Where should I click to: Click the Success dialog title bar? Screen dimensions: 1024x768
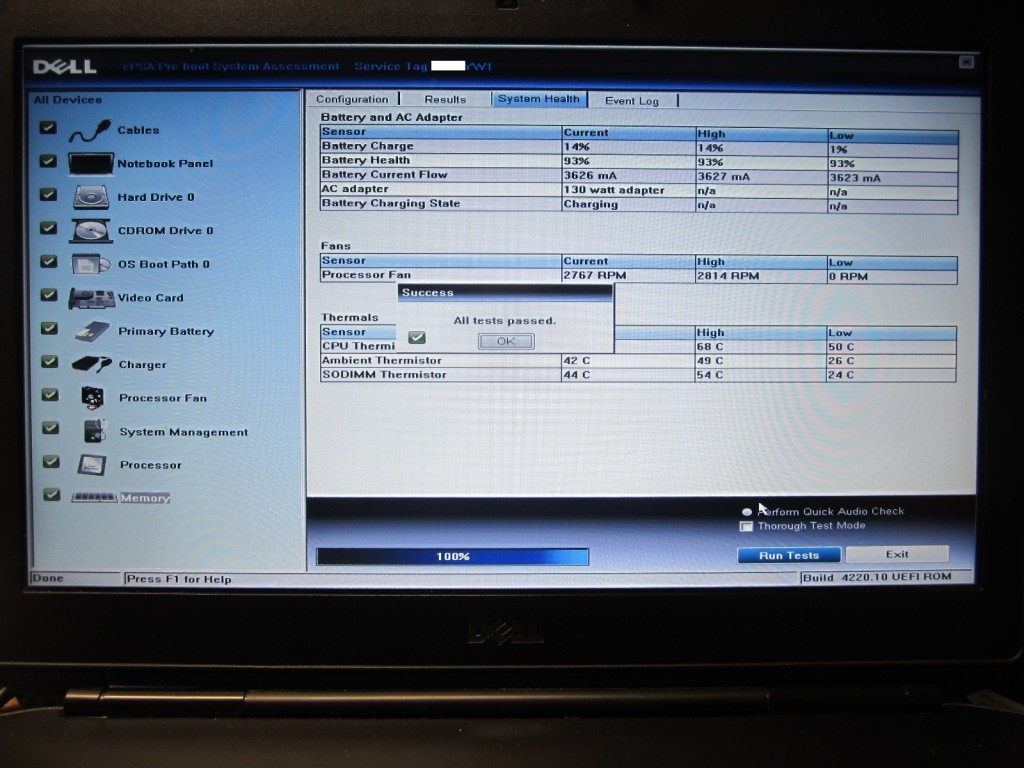click(x=505, y=293)
